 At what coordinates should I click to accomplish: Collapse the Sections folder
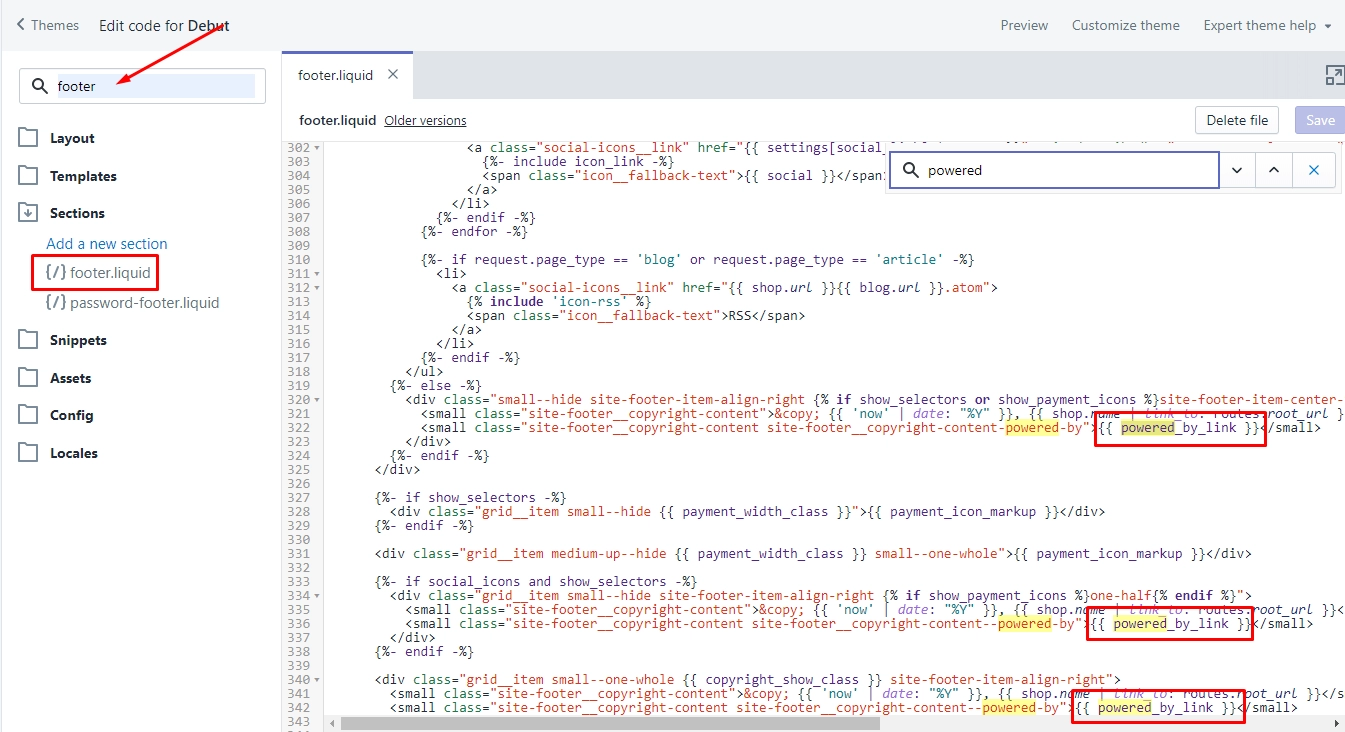[77, 213]
